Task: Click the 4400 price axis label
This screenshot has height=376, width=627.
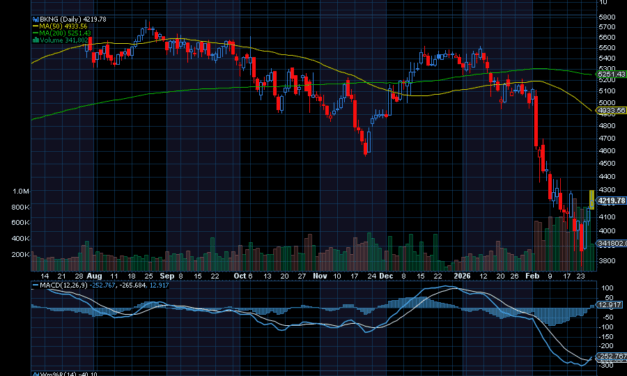Action: [607, 176]
